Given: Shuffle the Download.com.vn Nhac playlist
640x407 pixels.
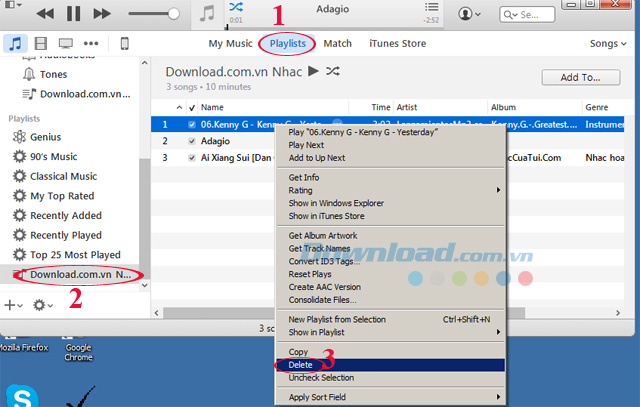Looking at the screenshot, I should [x=333, y=71].
